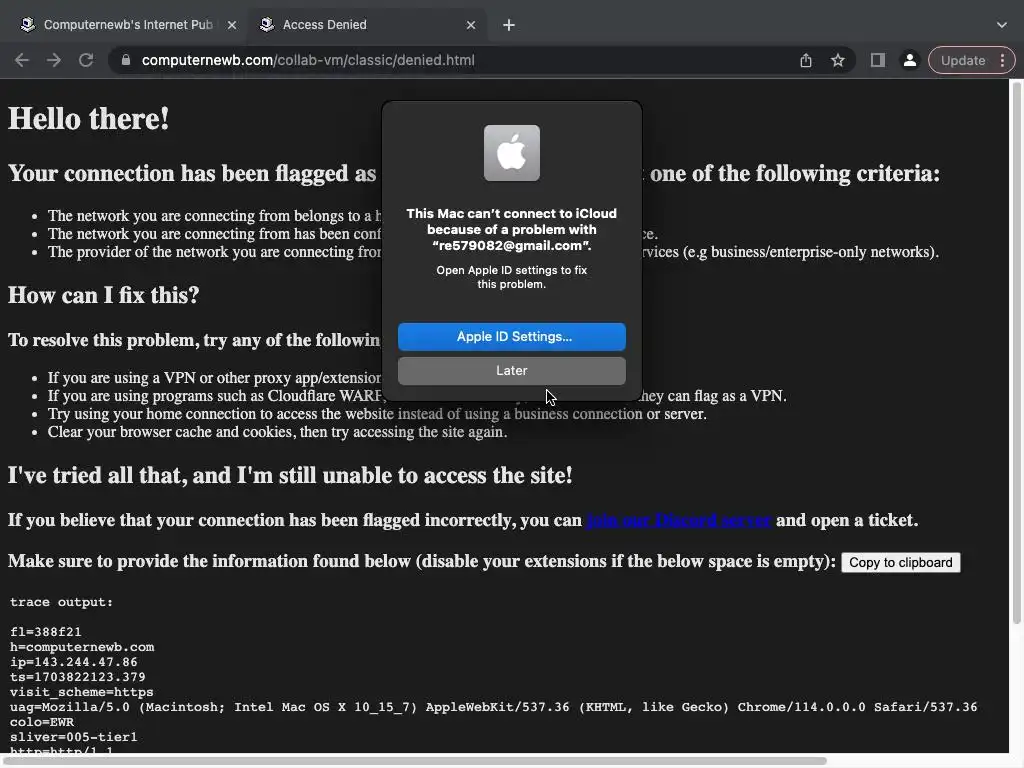Click the 'How can I fix this?' heading
Image resolution: width=1024 pixels, height=768 pixels.
[x=104, y=295]
